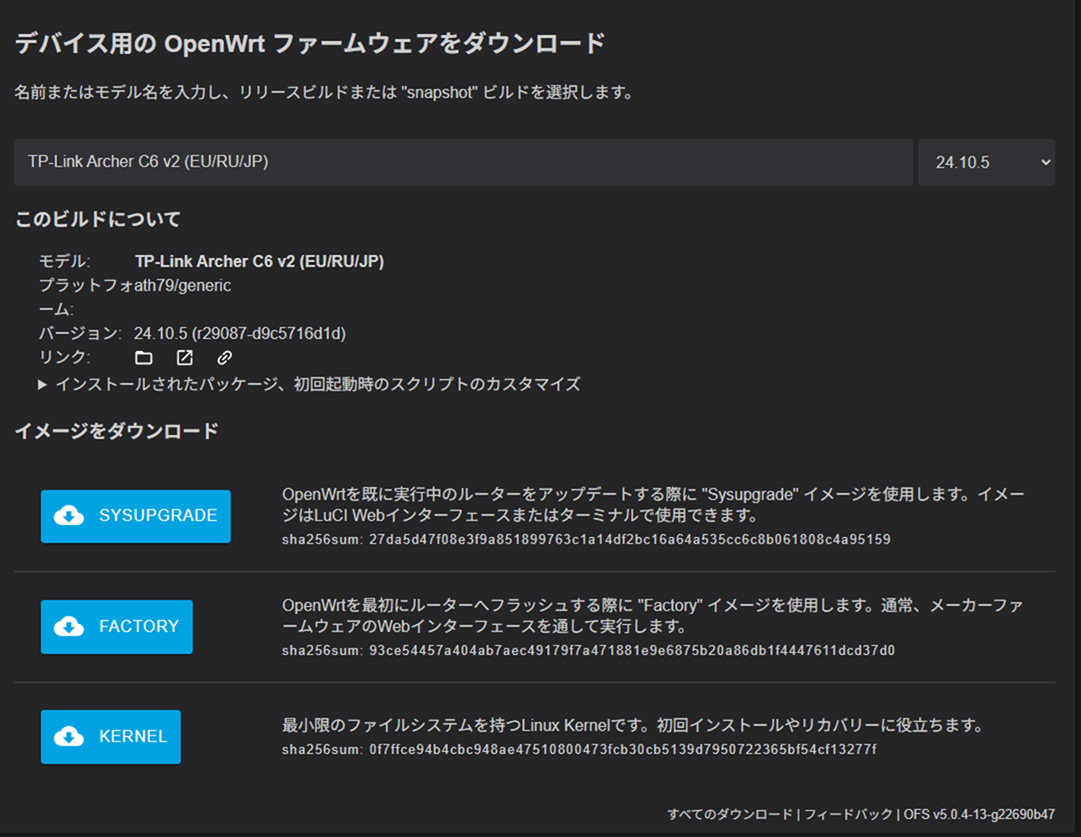Click bold model name TP-Link Archer C6 v2
Image resolution: width=1081 pixels, height=837 pixels.
(259, 261)
